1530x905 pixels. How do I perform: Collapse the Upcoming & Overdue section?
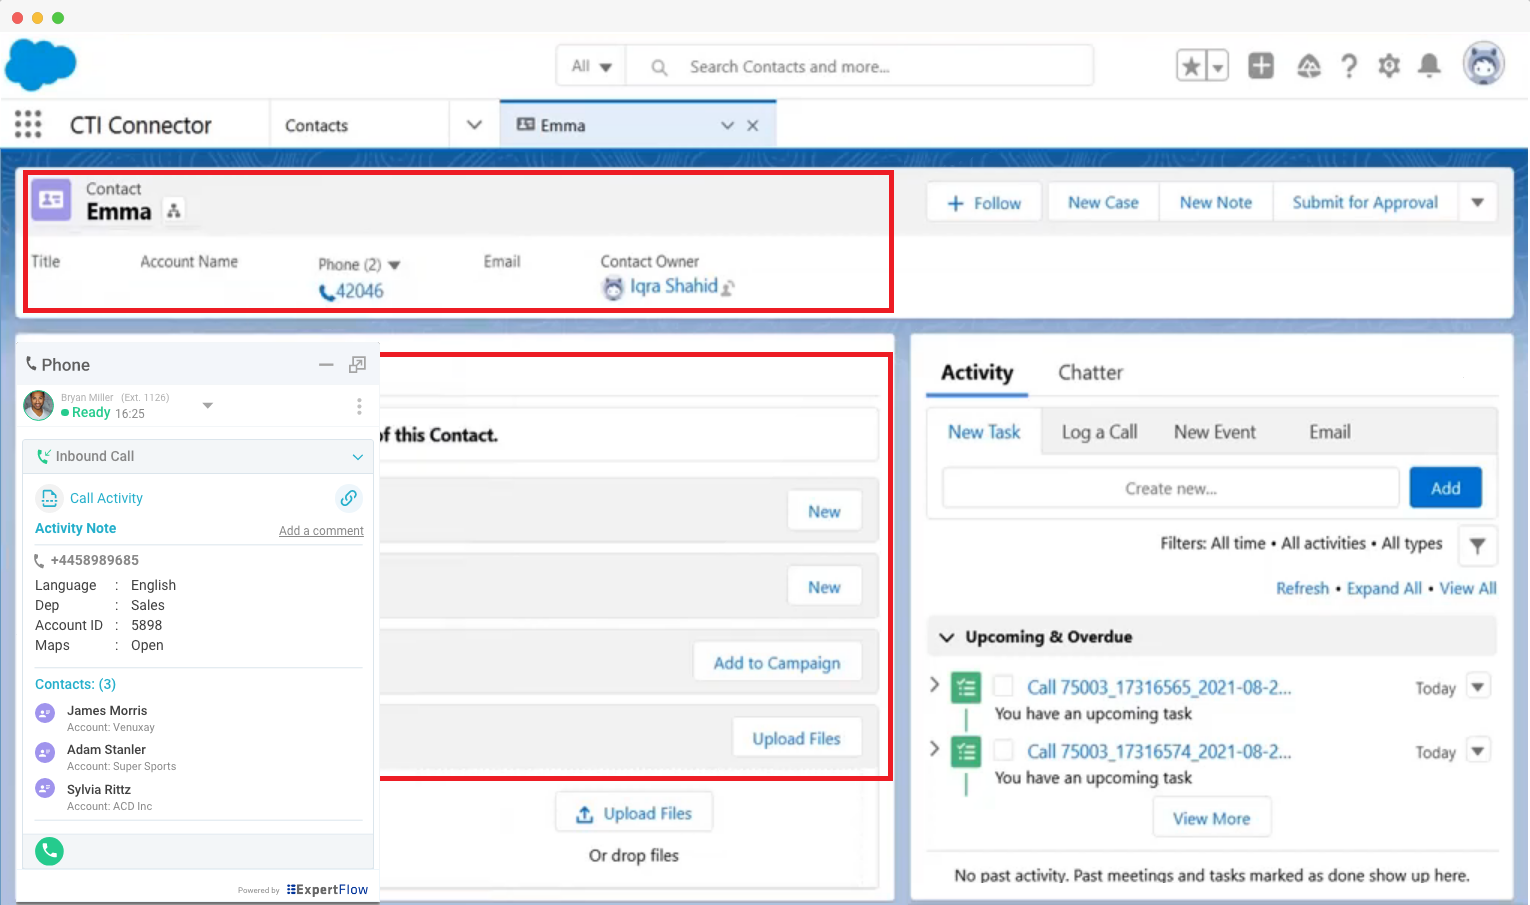(946, 636)
